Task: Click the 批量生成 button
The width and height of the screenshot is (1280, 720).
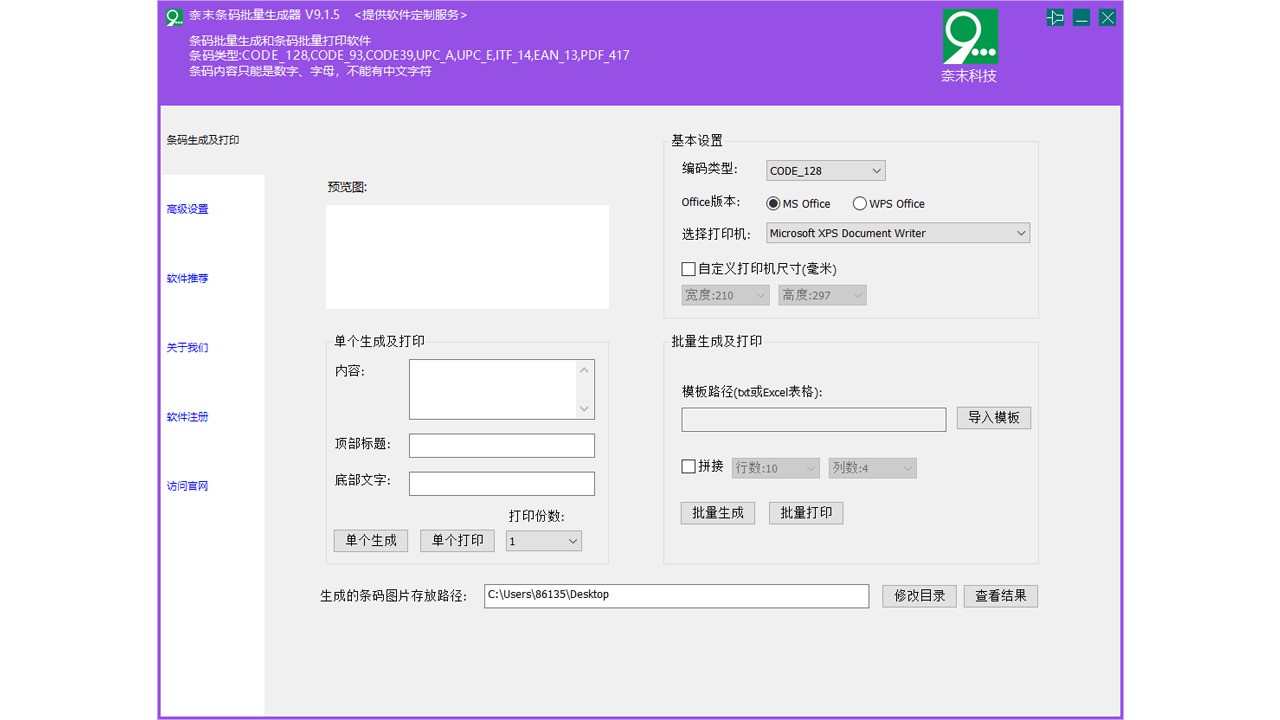Action: [717, 512]
